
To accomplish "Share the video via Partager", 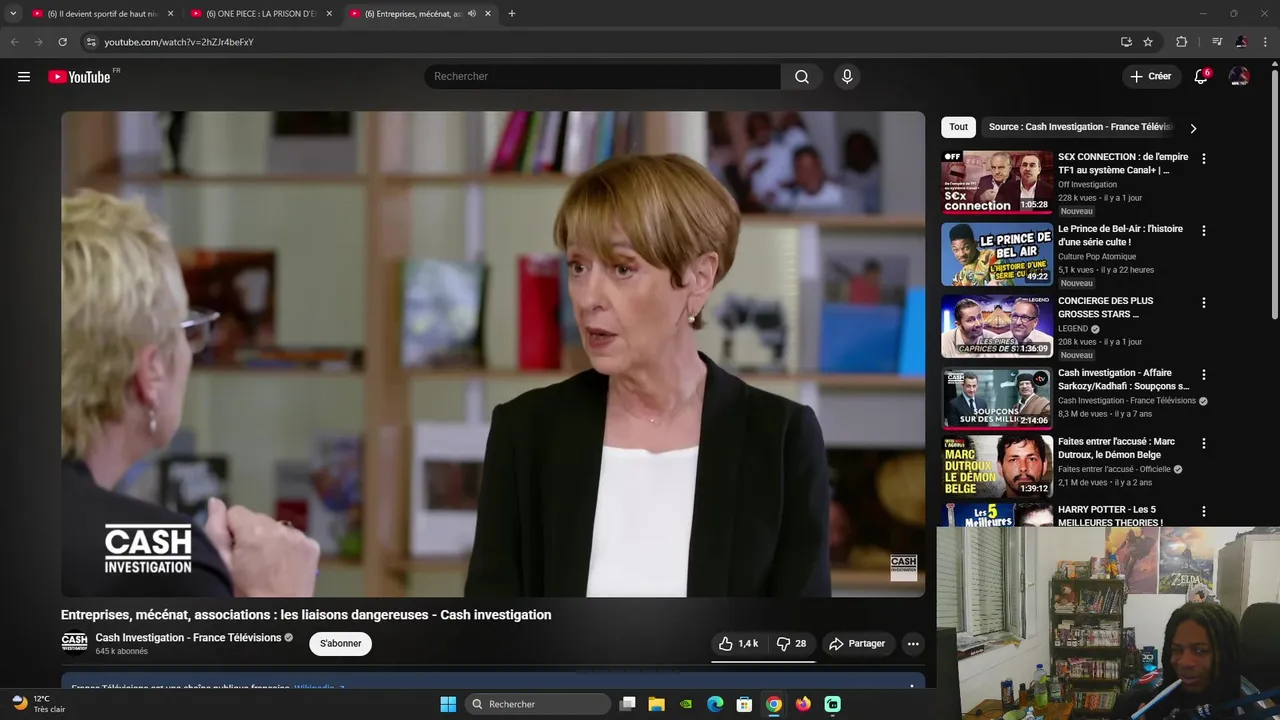I will [x=857, y=644].
